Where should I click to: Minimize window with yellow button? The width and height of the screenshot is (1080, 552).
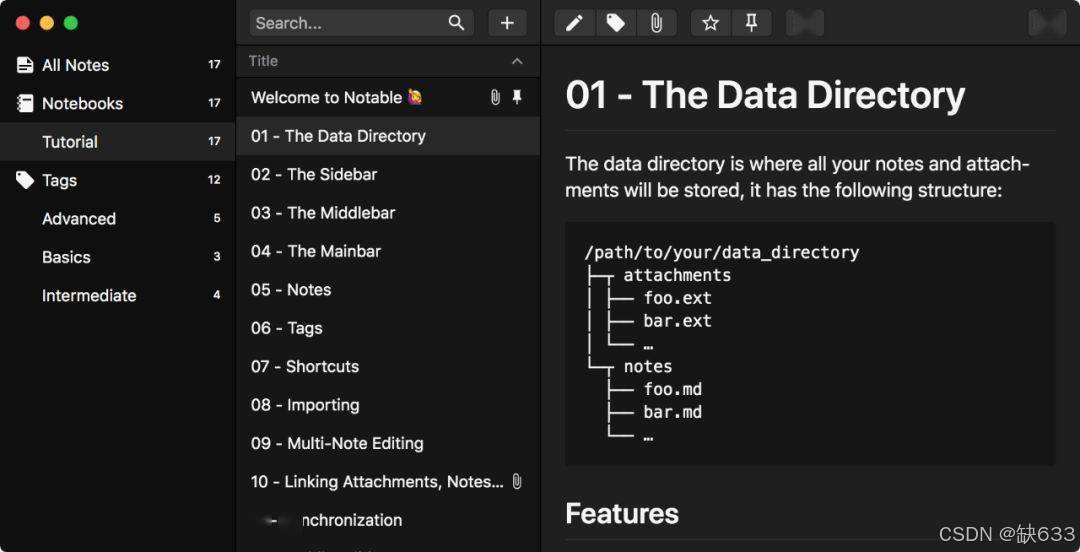[47, 23]
